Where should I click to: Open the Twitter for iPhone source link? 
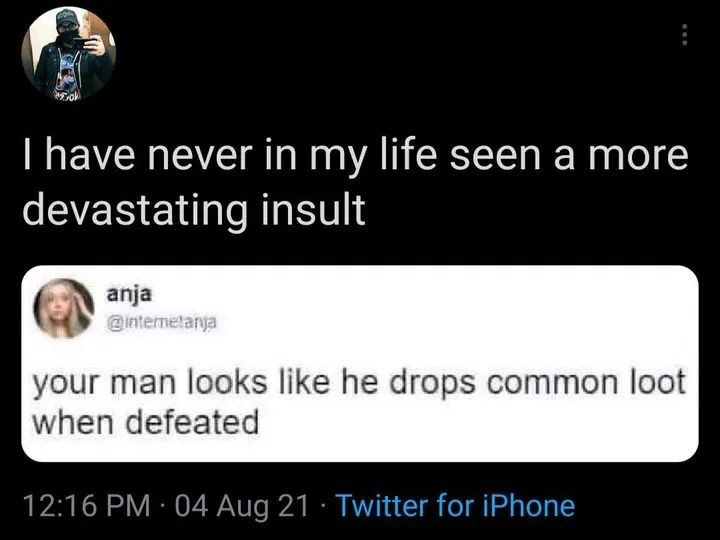tap(456, 504)
